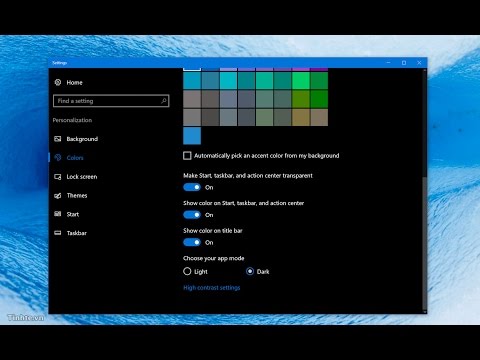
Task: Turn off Start and taskbar transparency toggle
Action: (192, 187)
